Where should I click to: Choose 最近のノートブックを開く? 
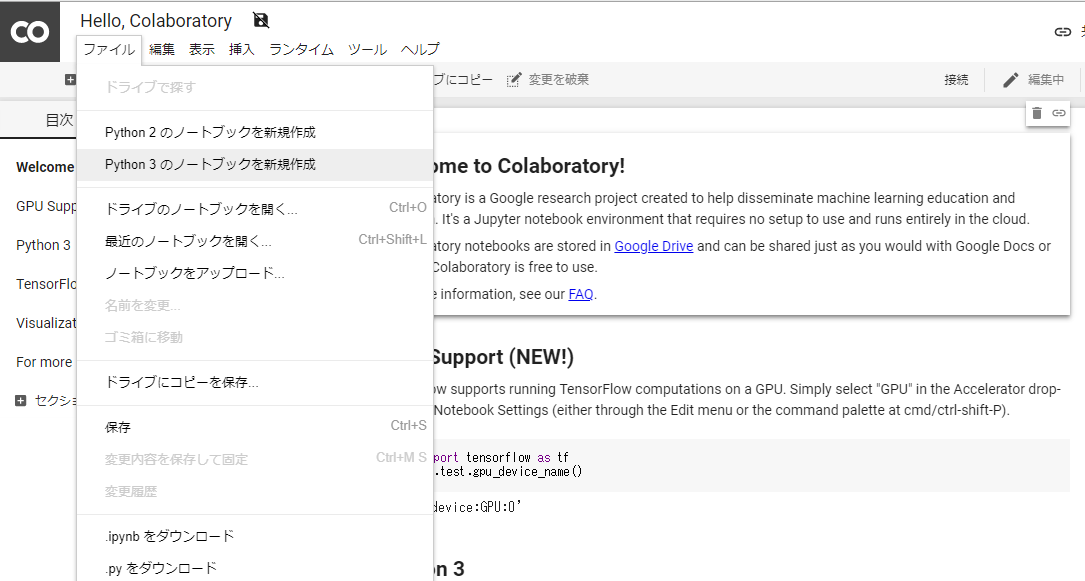click(x=255, y=241)
